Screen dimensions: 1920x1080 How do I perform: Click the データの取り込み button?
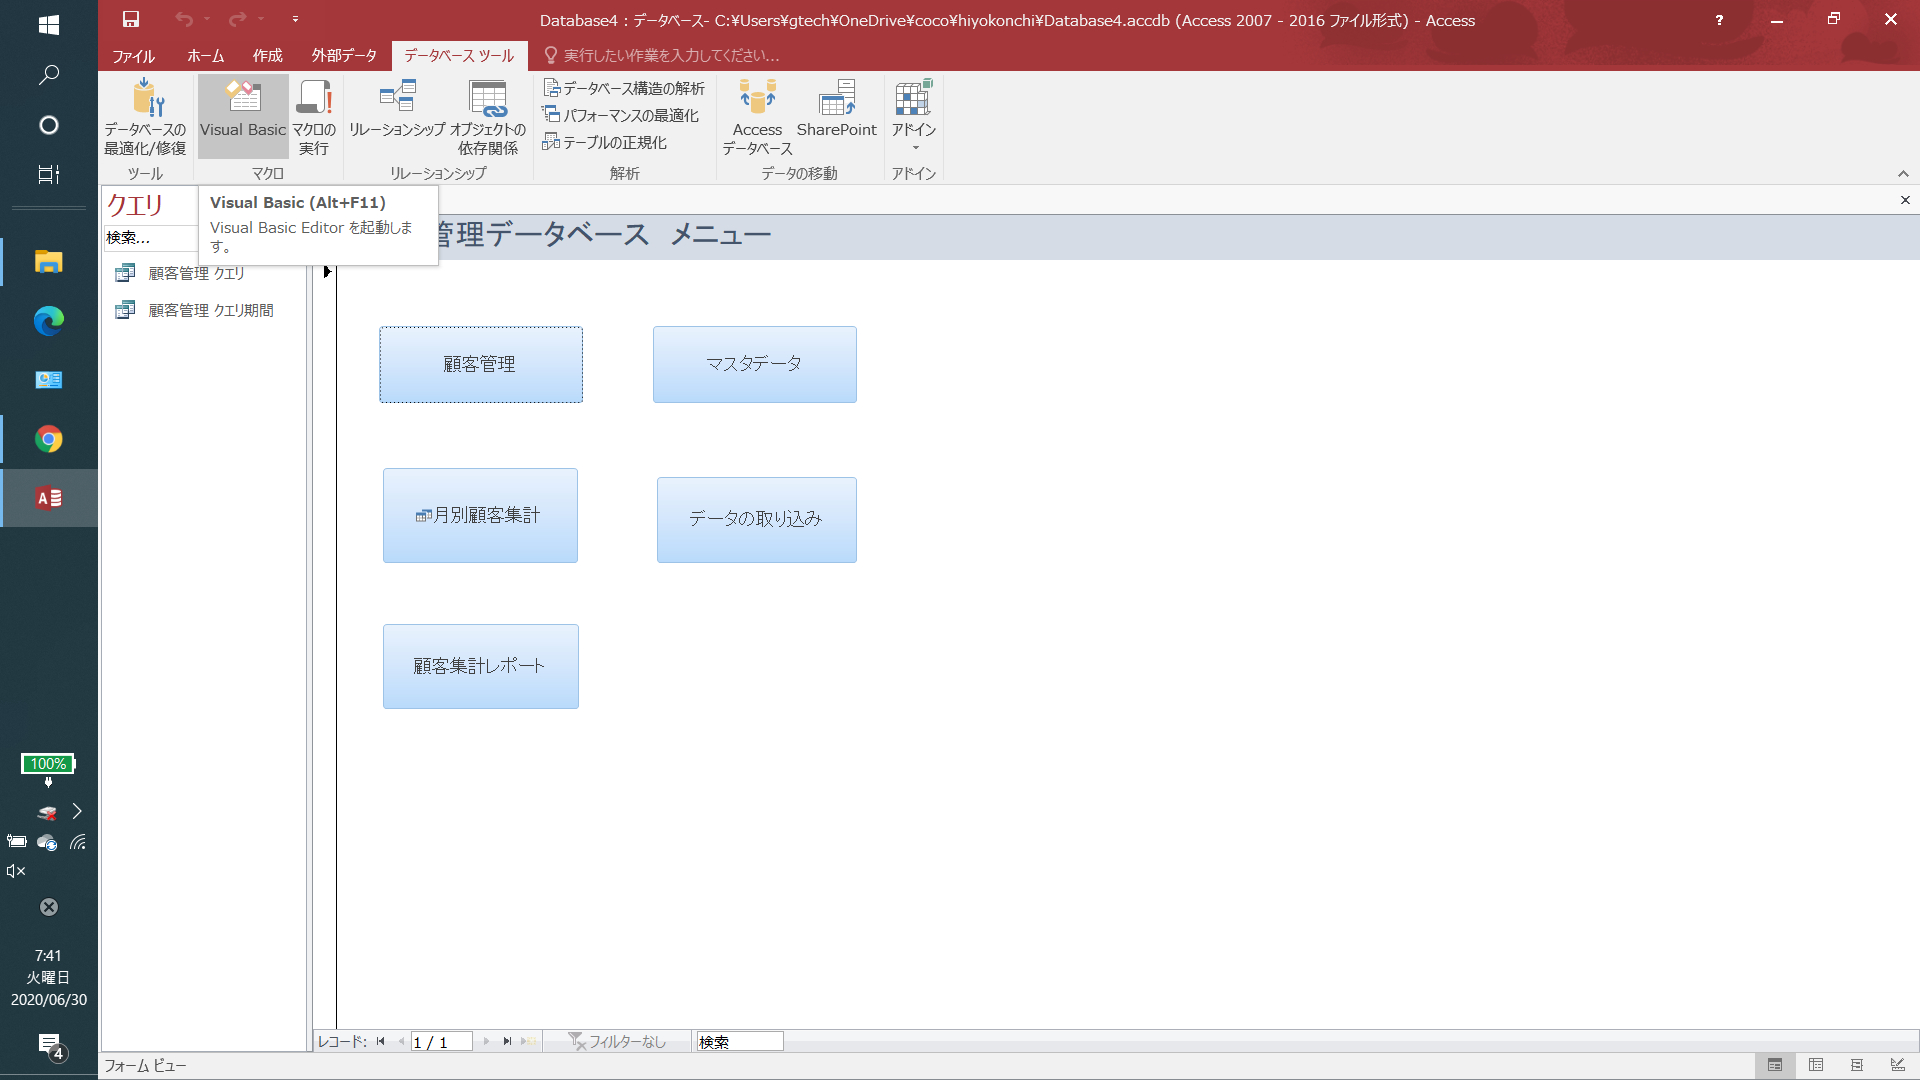pyautogui.click(x=756, y=519)
